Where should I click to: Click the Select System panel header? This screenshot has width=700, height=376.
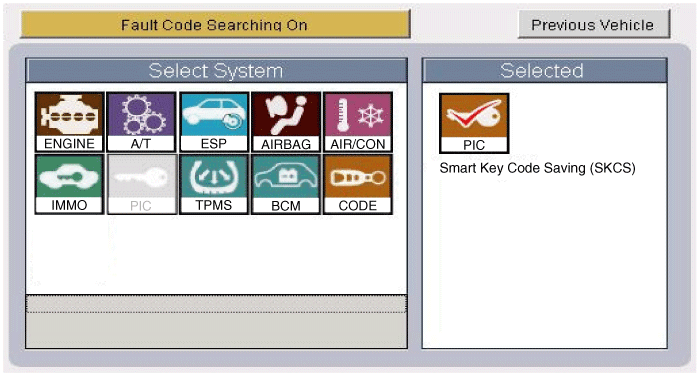[x=217, y=71]
